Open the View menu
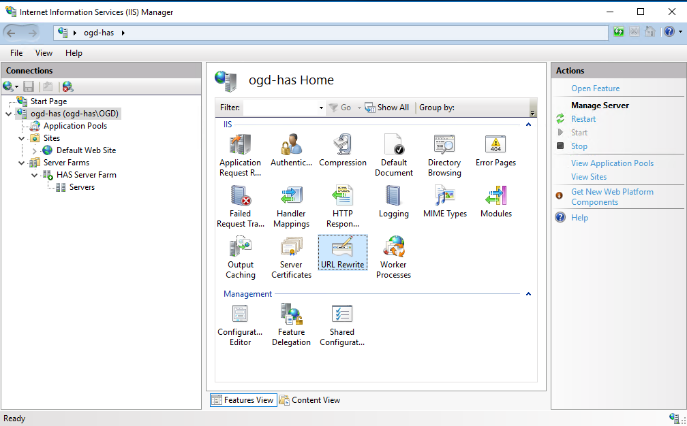 [44, 53]
